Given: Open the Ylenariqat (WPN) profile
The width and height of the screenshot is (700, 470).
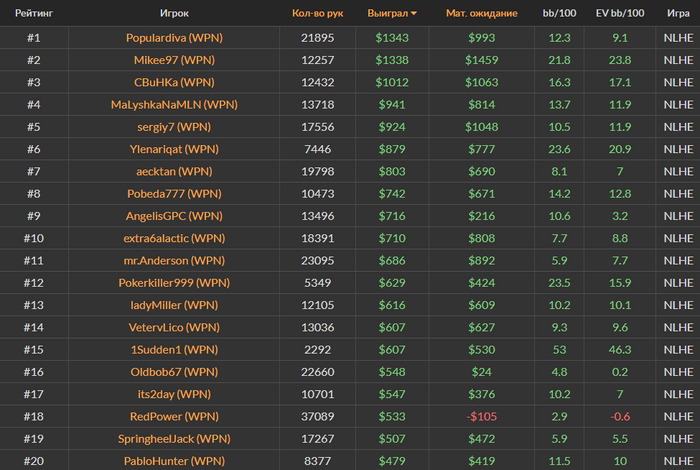Looking at the screenshot, I should (x=174, y=149).
